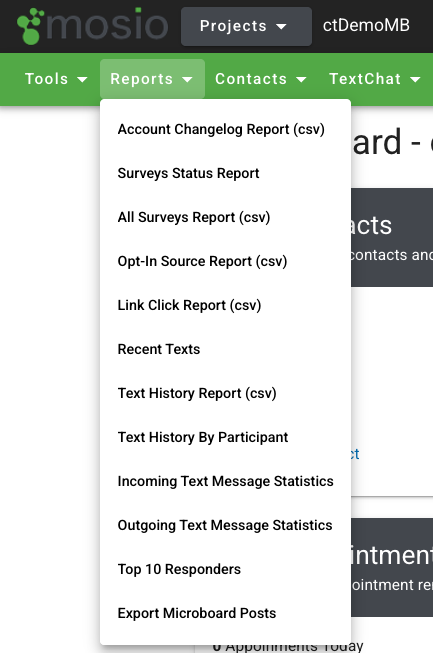
Task: Open the Projects dropdown
Action: (x=246, y=26)
